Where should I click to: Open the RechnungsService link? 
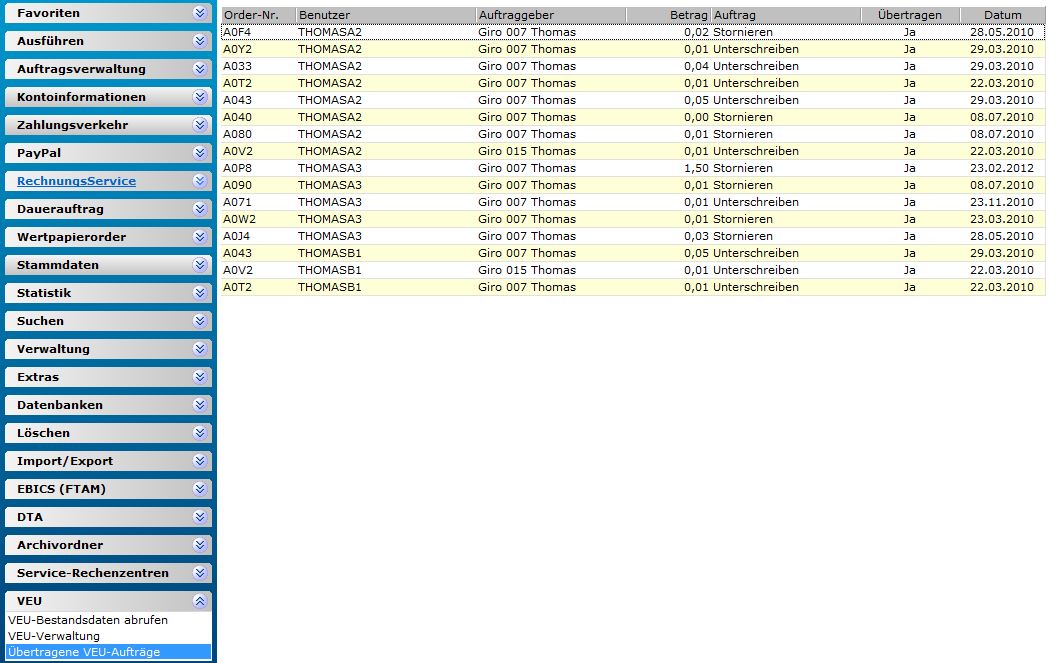pyautogui.click(x=76, y=181)
